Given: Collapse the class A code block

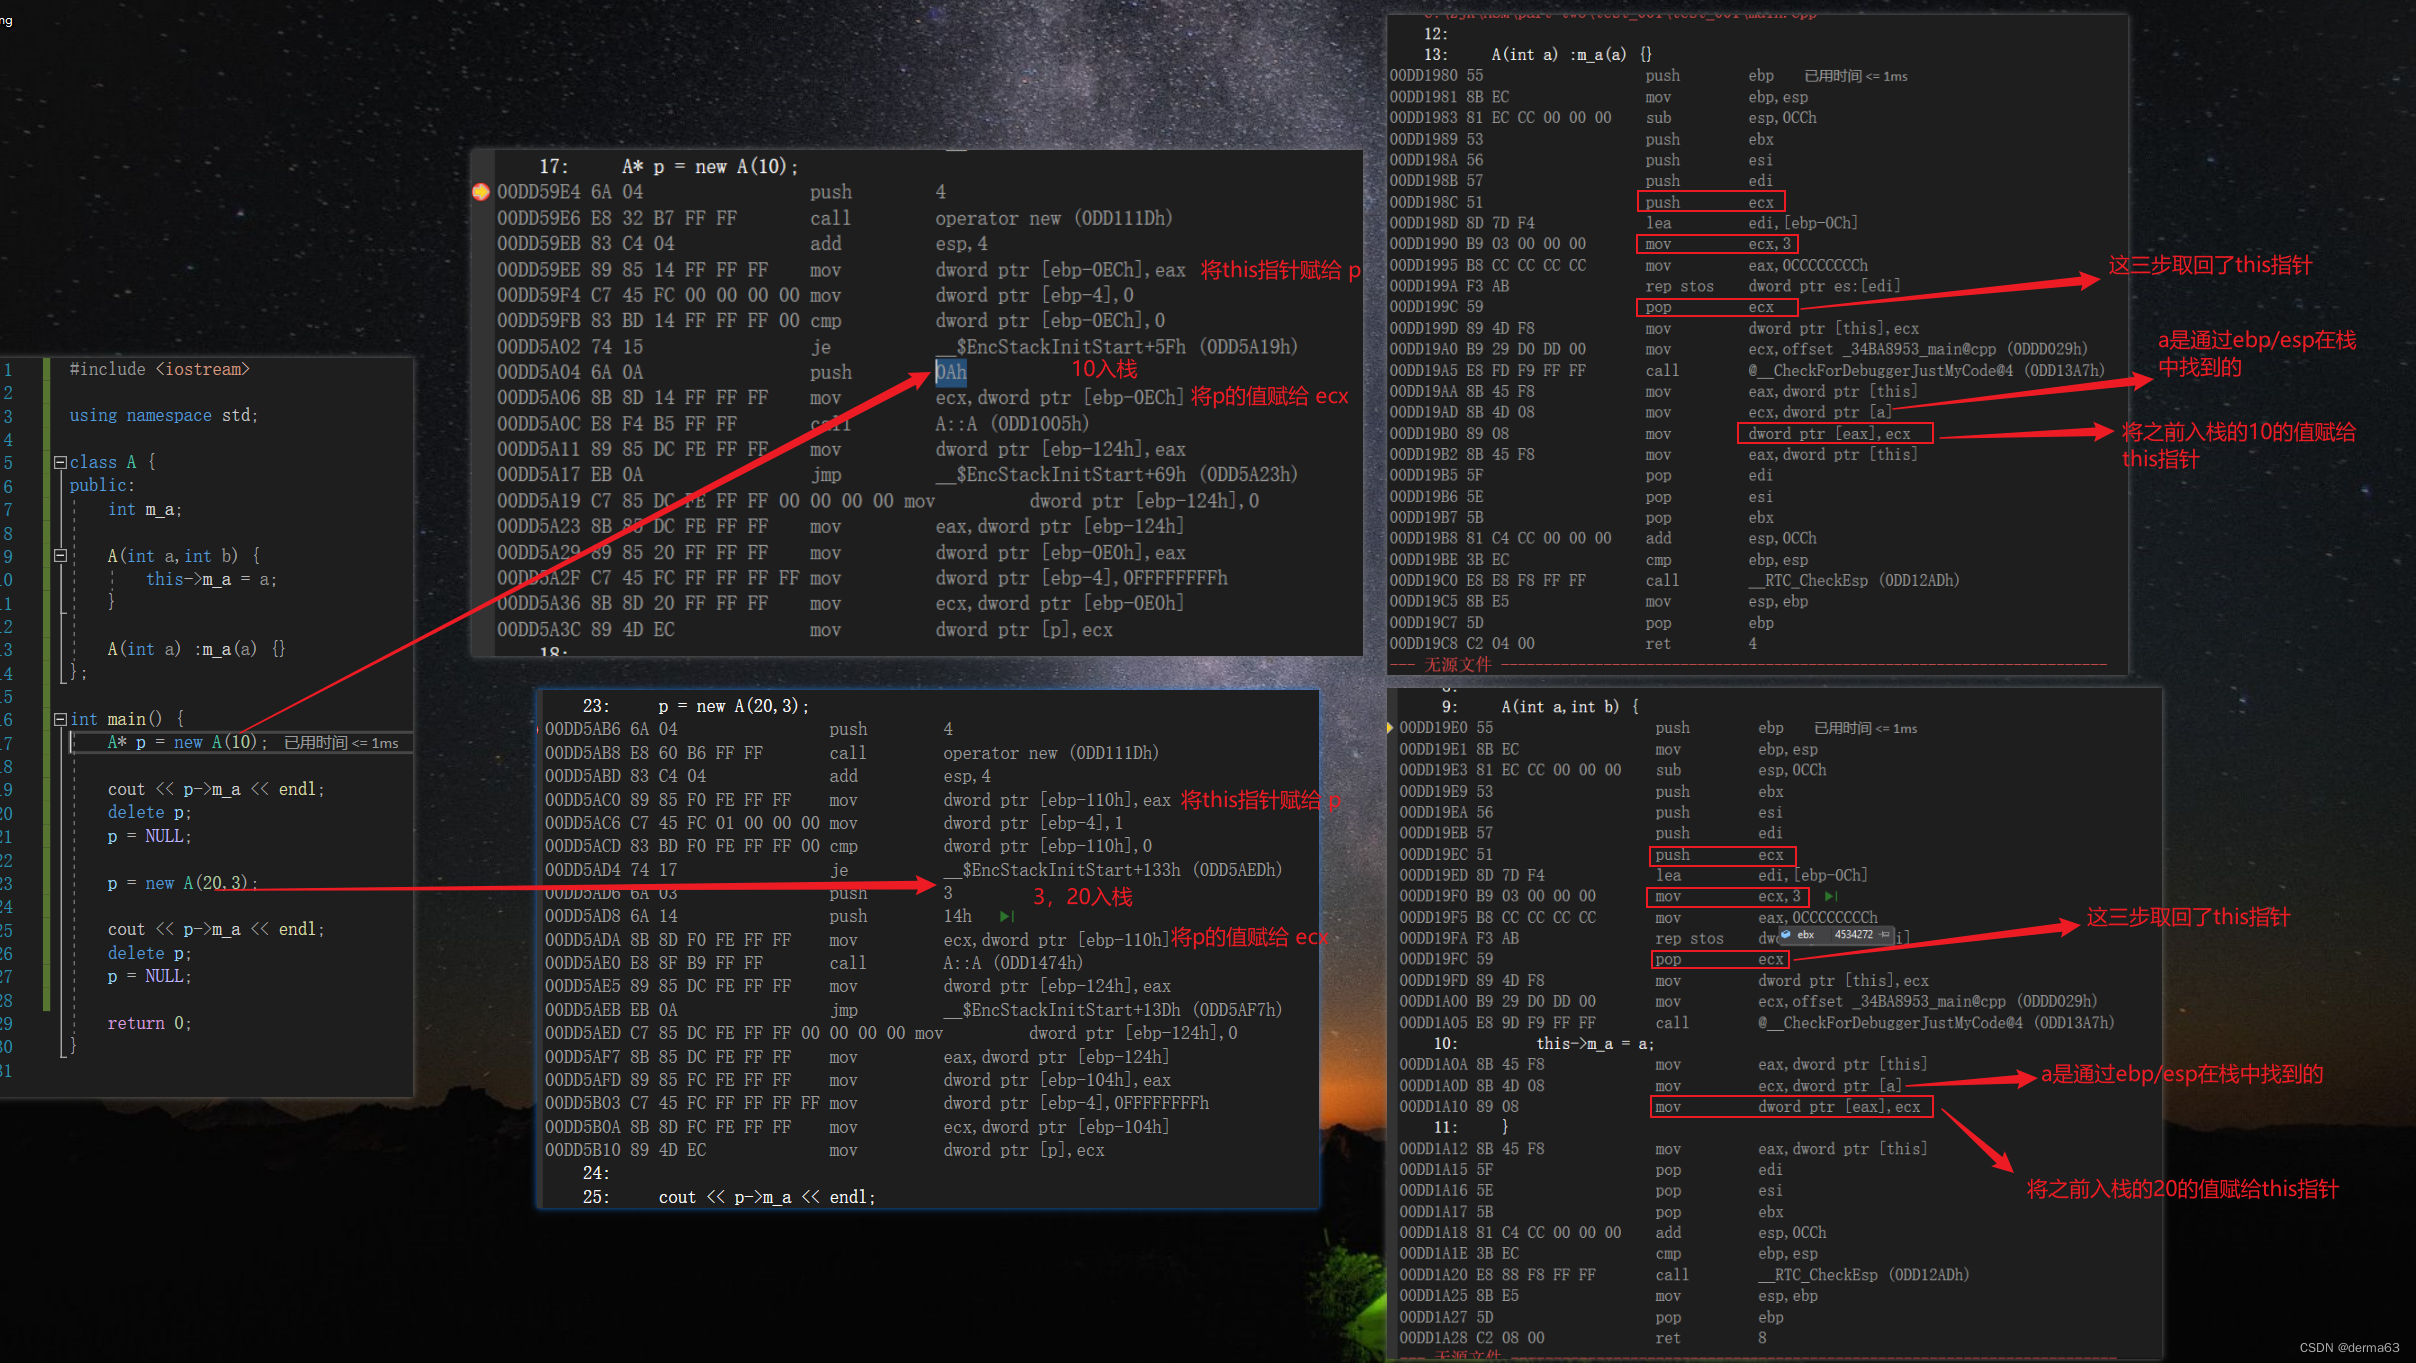Looking at the screenshot, I should [x=60, y=462].
